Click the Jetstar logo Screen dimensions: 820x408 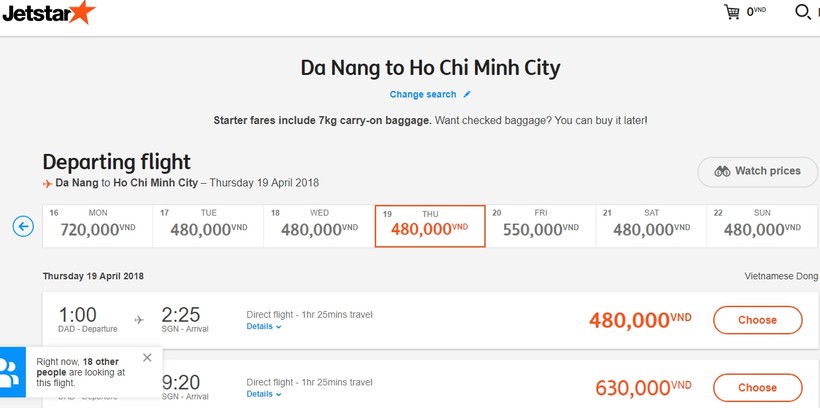tap(49, 13)
